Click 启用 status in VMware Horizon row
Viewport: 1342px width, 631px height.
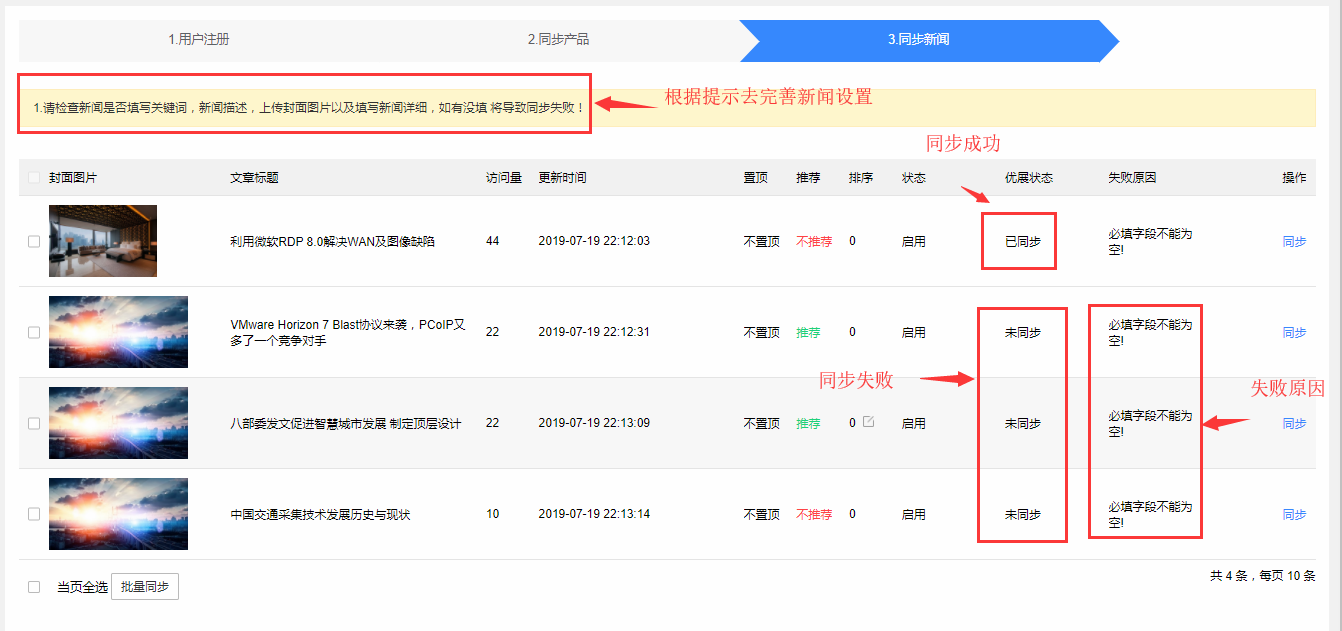pos(914,332)
